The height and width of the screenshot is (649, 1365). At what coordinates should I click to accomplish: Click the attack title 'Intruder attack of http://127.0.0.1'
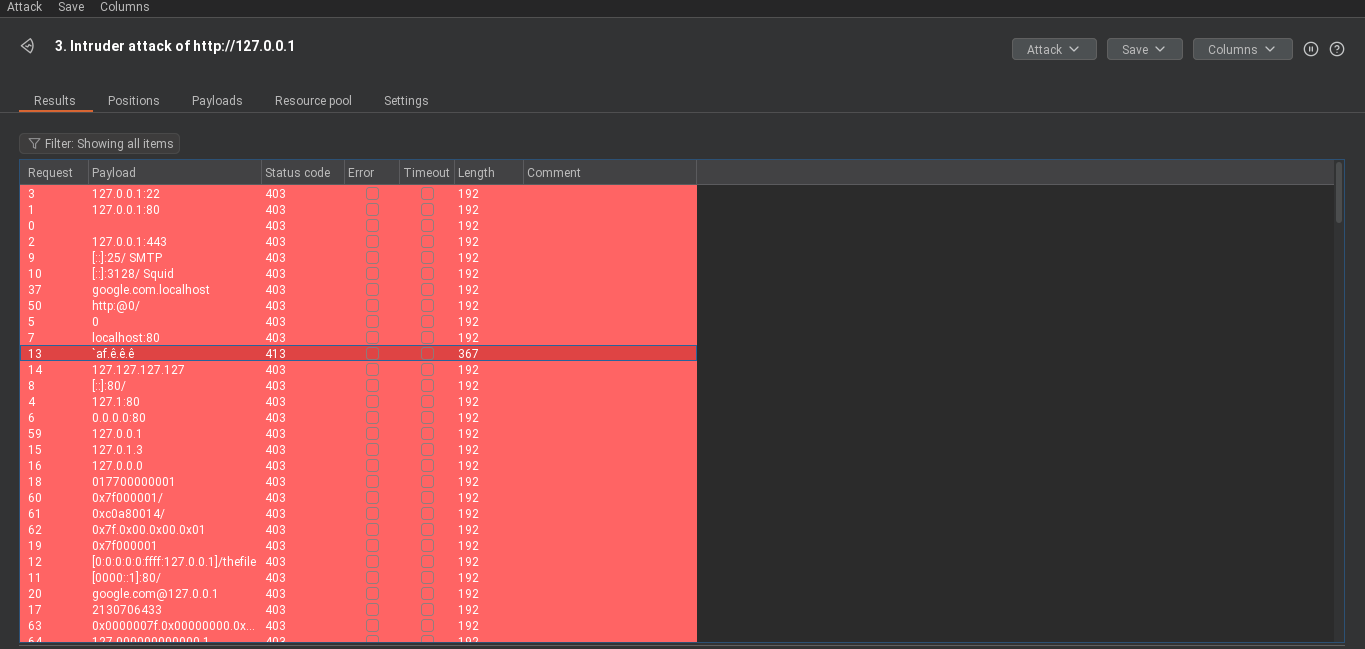coord(175,46)
